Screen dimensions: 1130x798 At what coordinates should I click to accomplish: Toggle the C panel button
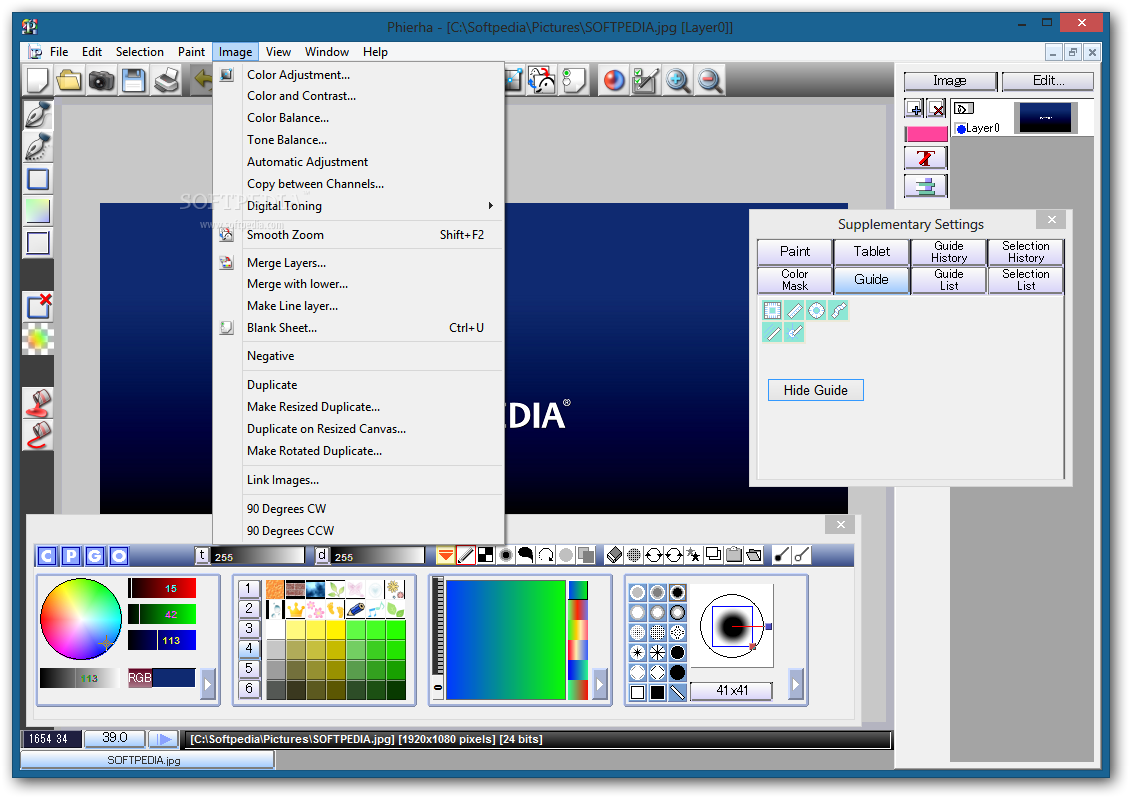coord(47,555)
